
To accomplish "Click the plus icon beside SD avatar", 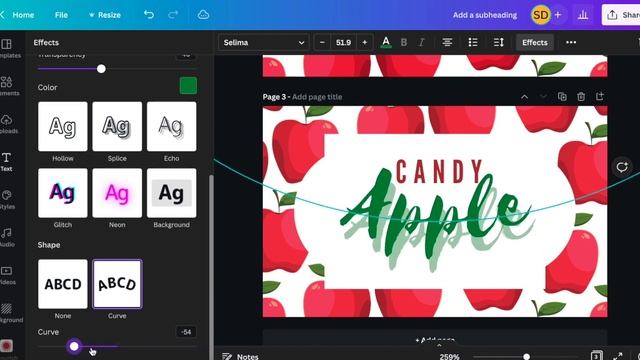I will coord(558,15).
